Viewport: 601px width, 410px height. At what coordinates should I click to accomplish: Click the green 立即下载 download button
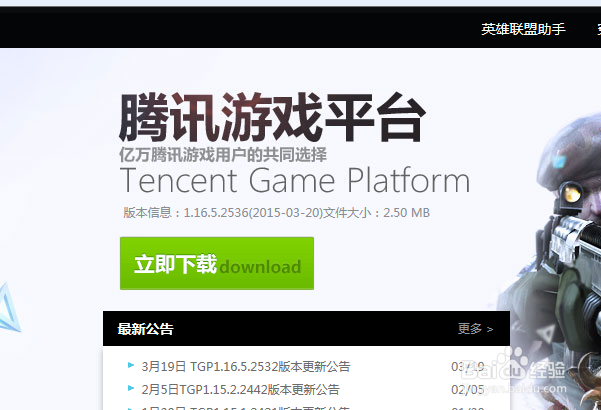217,263
